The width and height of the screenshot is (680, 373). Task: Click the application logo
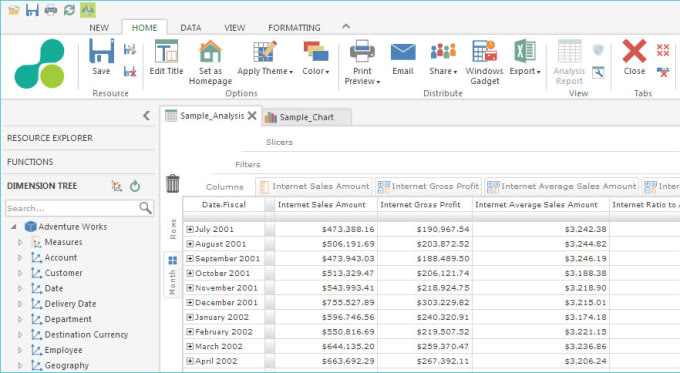tap(40, 63)
